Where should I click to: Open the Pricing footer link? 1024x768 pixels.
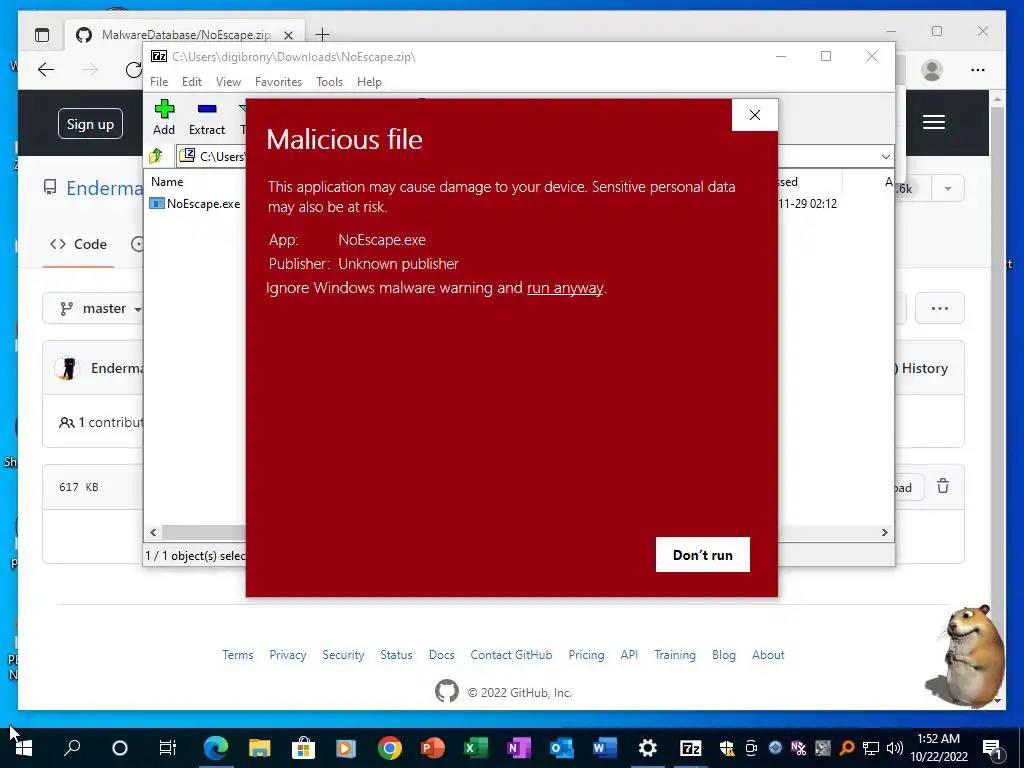pyautogui.click(x=586, y=655)
